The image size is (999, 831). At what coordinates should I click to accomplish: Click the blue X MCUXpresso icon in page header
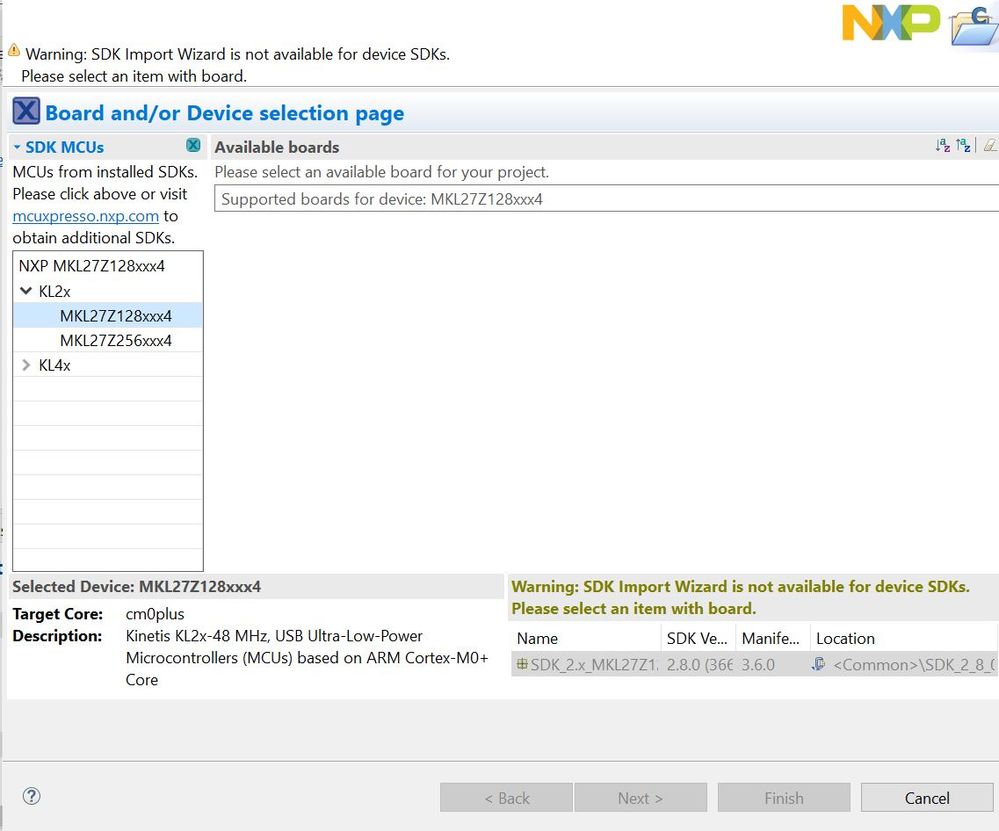(x=26, y=111)
